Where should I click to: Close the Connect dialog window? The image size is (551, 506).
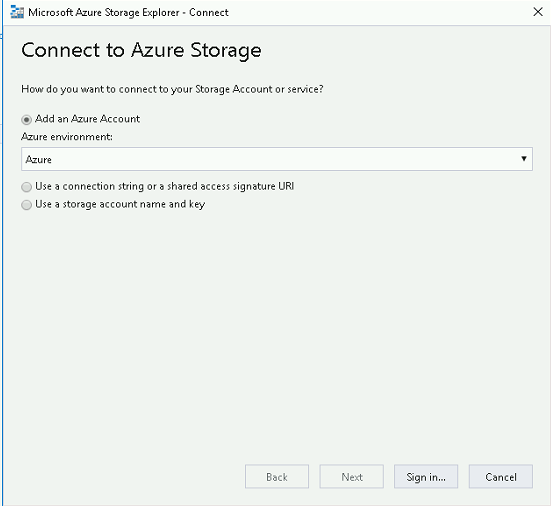(x=538, y=12)
